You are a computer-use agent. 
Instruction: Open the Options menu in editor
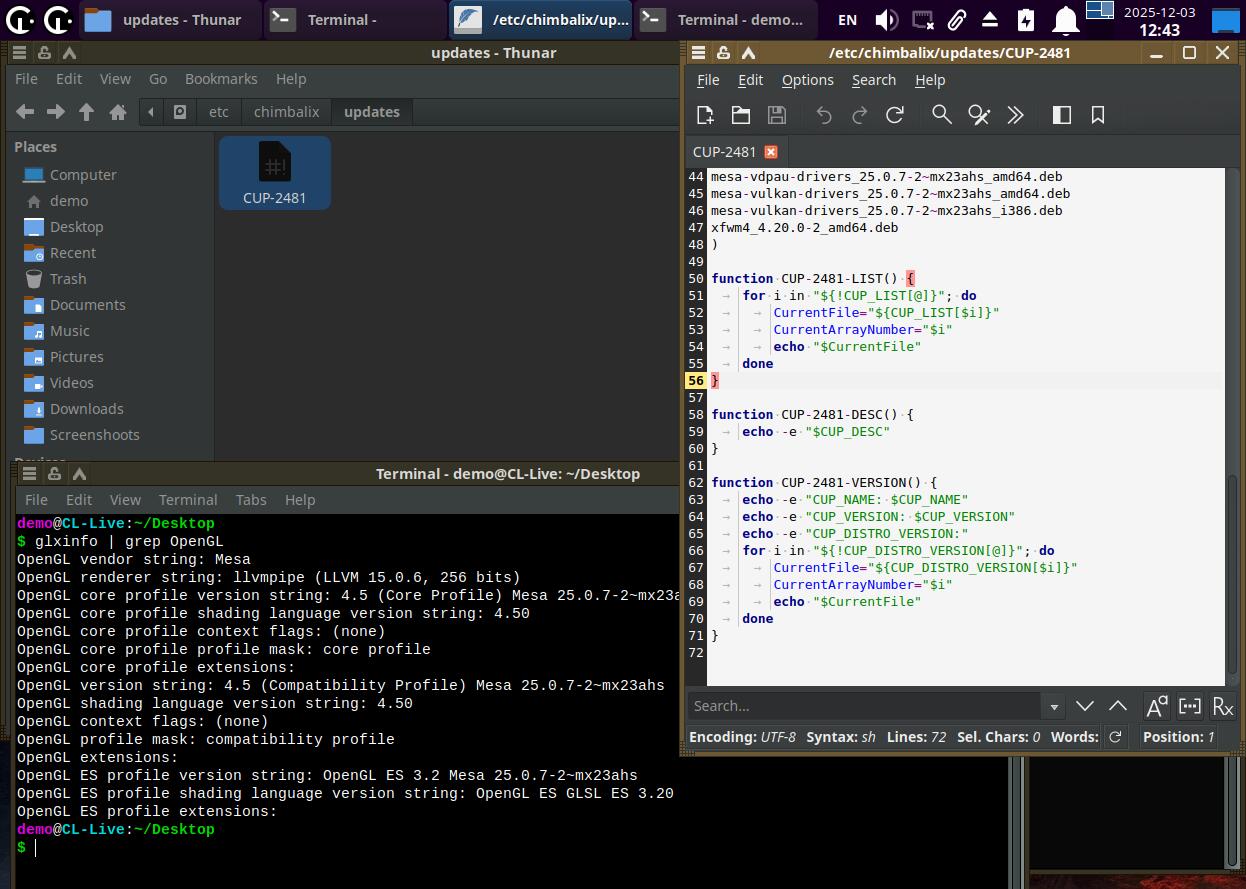click(807, 80)
